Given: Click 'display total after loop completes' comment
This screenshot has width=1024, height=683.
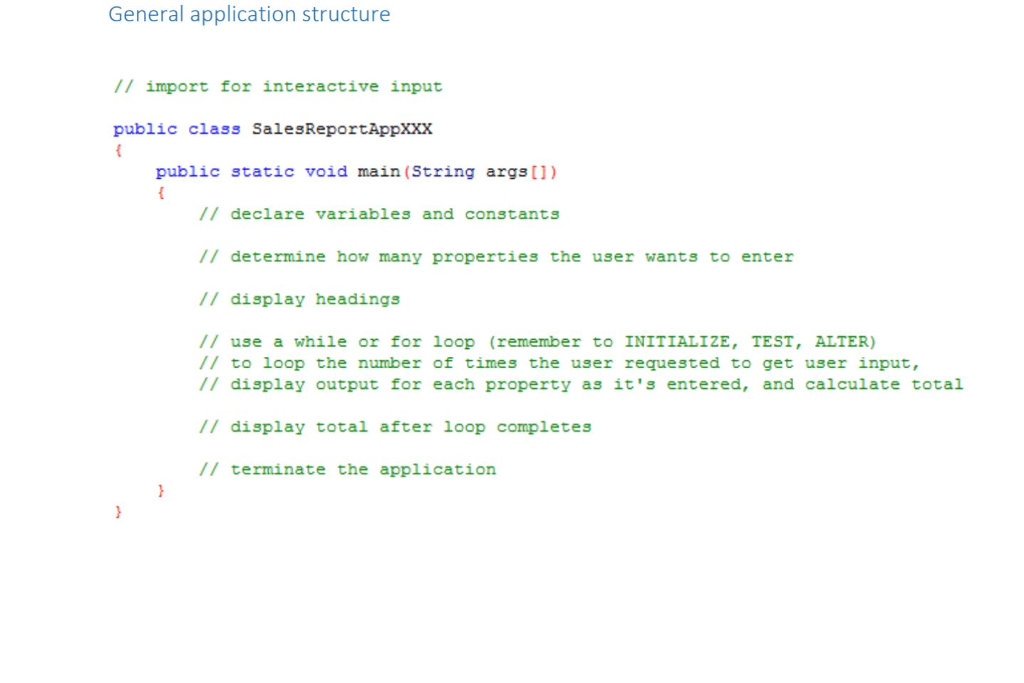Looking at the screenshot, I should (395, 426).
